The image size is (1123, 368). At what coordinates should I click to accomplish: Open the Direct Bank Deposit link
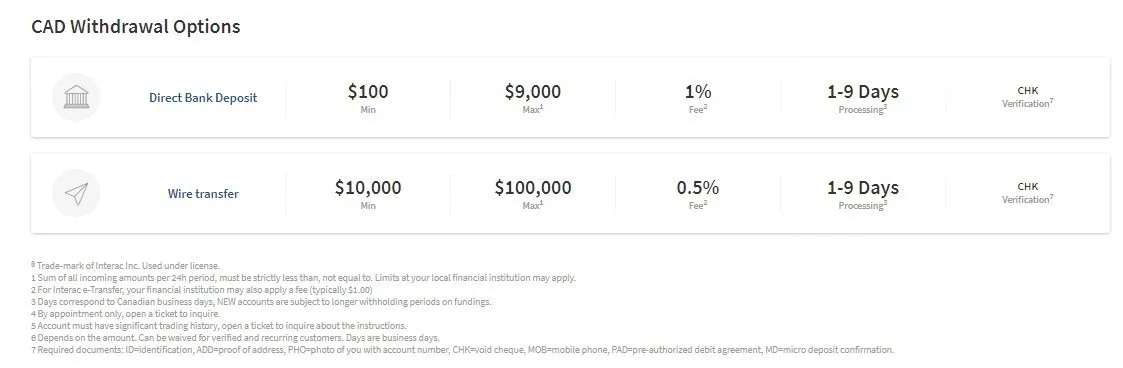point(203,98)
